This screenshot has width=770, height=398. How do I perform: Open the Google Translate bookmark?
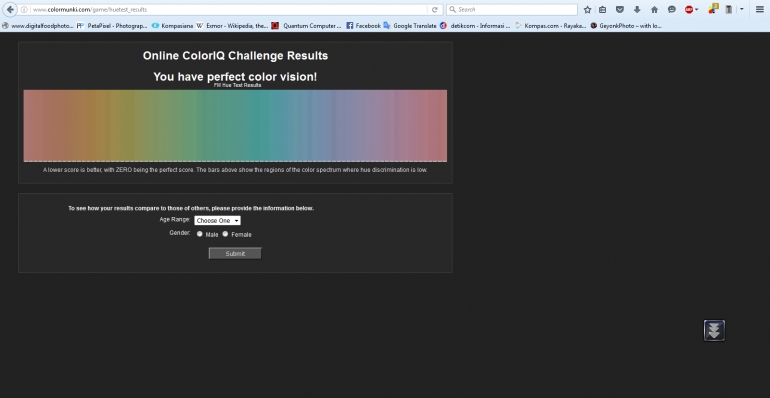point(410,26)
